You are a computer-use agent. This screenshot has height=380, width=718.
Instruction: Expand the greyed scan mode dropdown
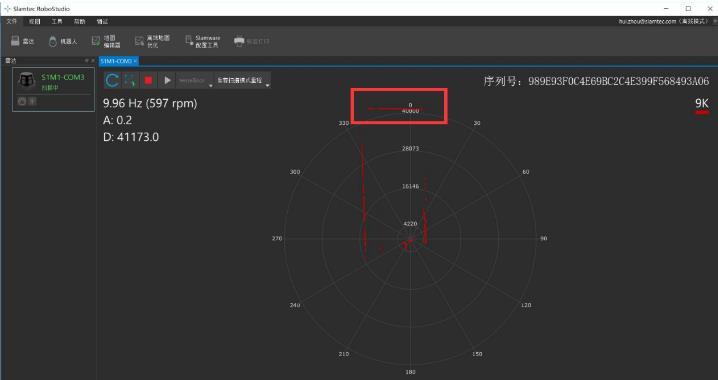click(196, 81)
